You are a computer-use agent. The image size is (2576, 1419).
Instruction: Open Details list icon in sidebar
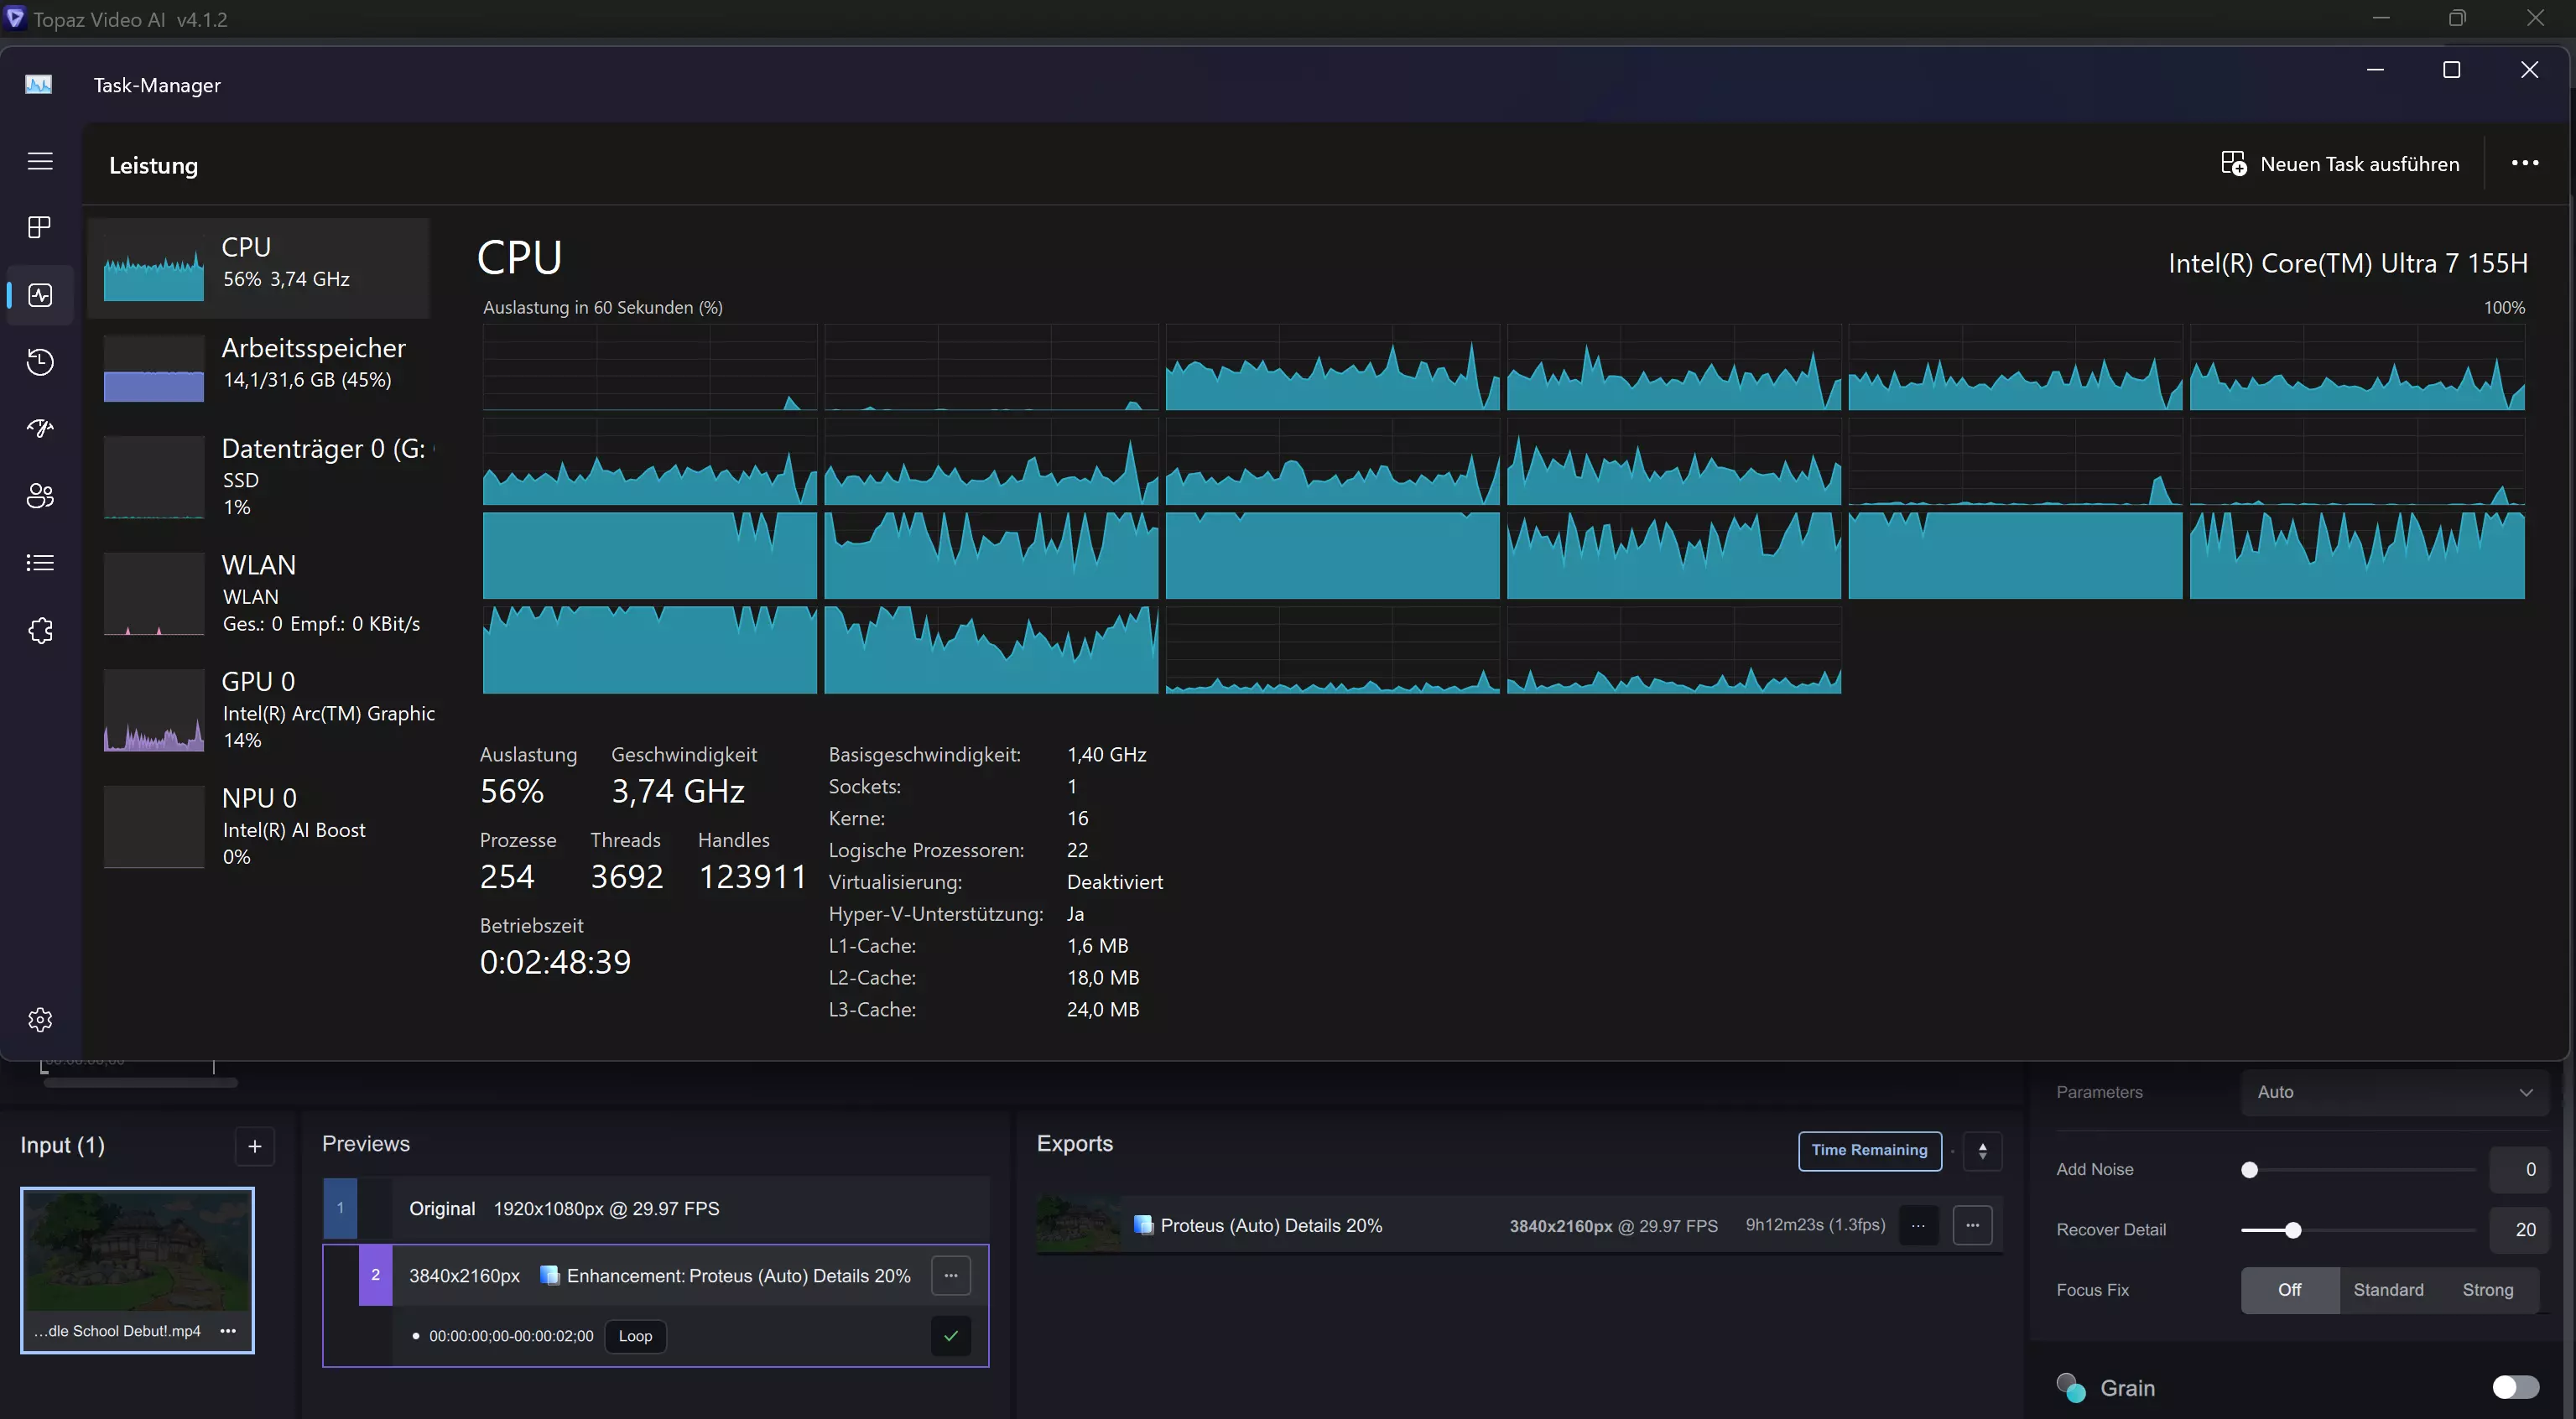(40, 563)
